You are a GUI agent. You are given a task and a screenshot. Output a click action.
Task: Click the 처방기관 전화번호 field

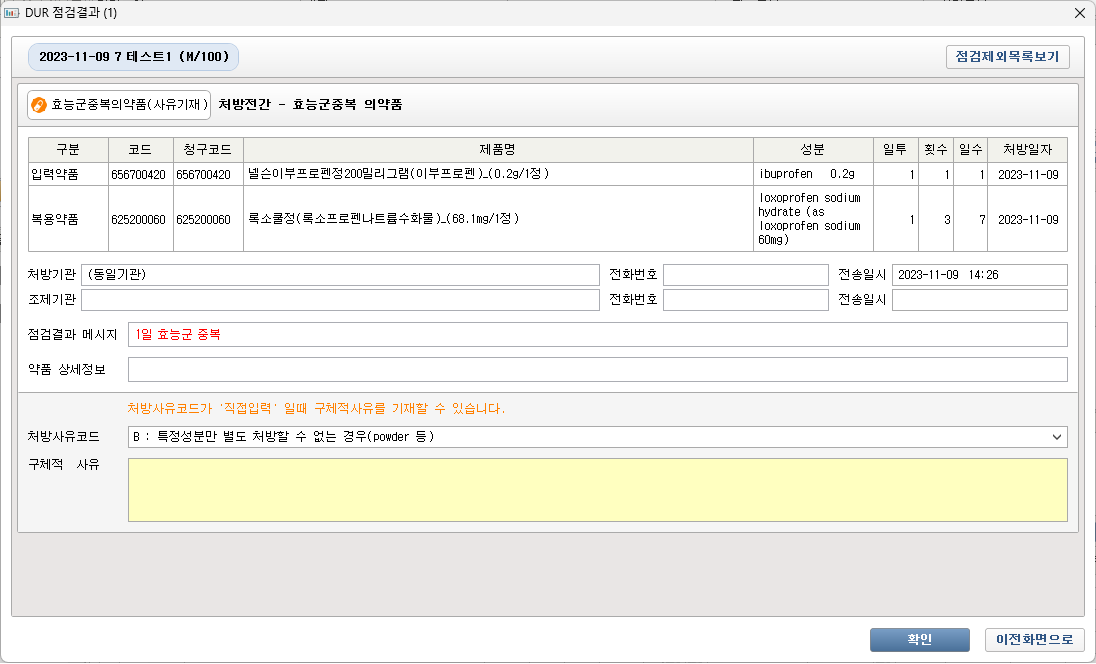tap(745, 275)
